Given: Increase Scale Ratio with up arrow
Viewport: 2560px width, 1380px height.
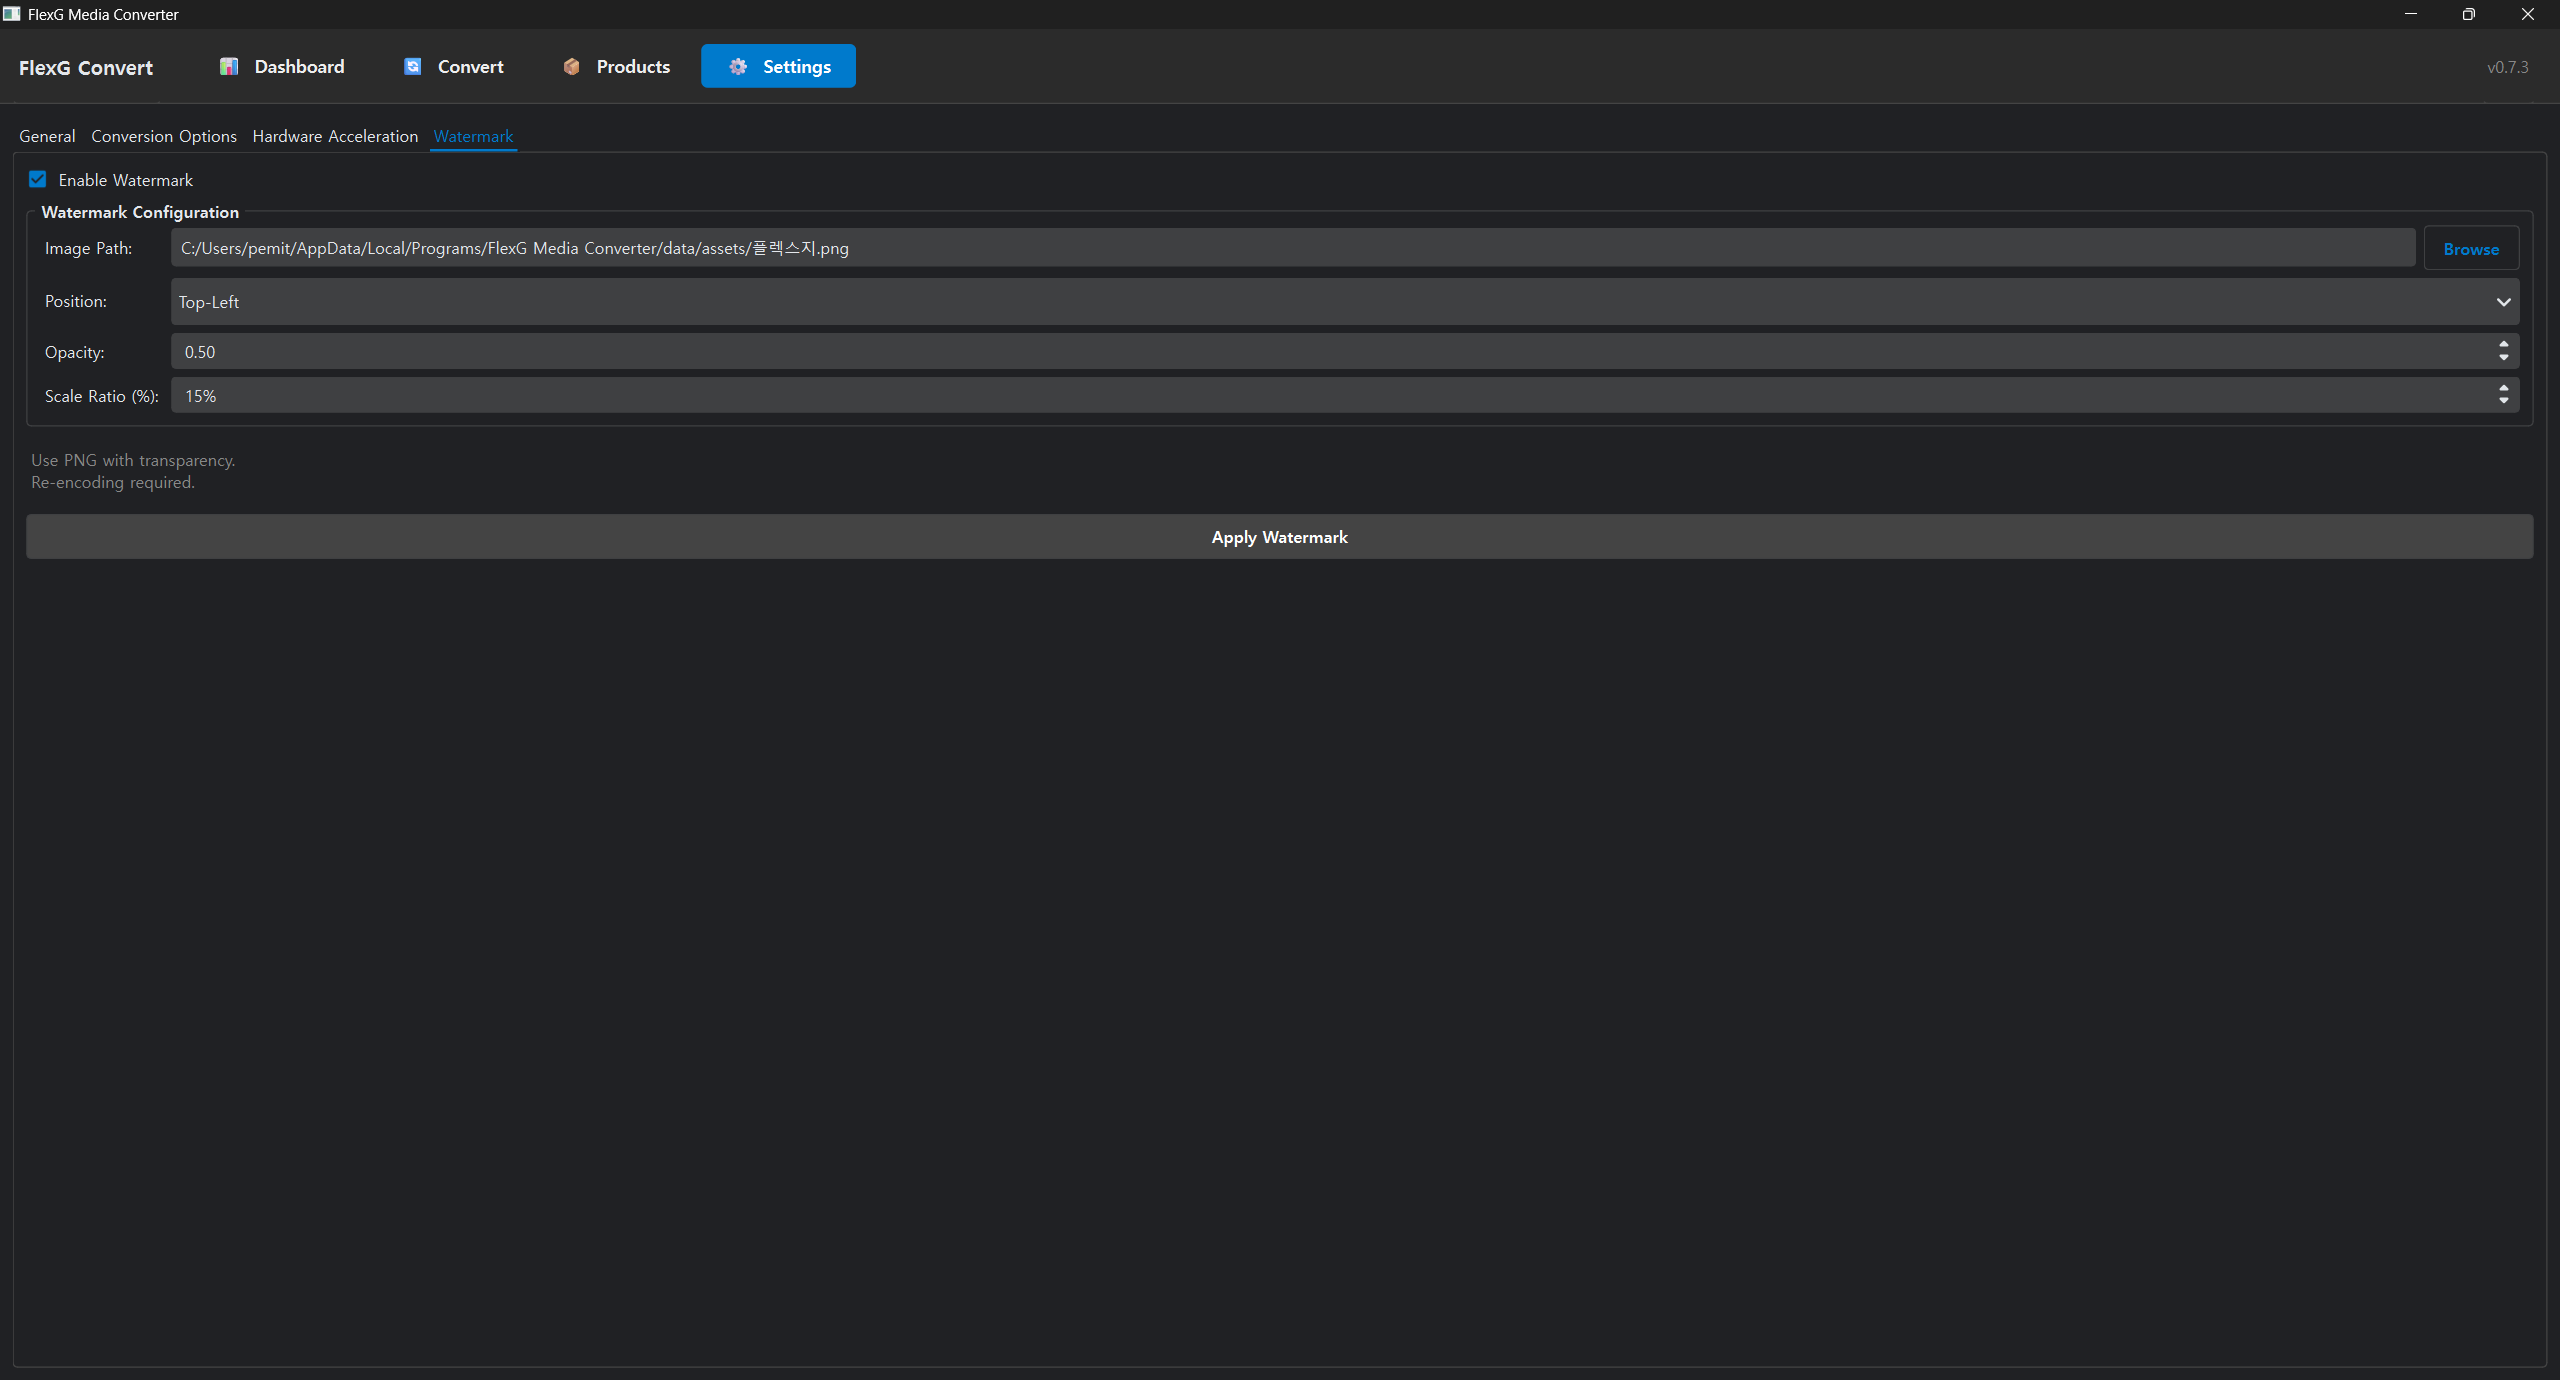Looking at the screenshot, I should (2503, 388).
